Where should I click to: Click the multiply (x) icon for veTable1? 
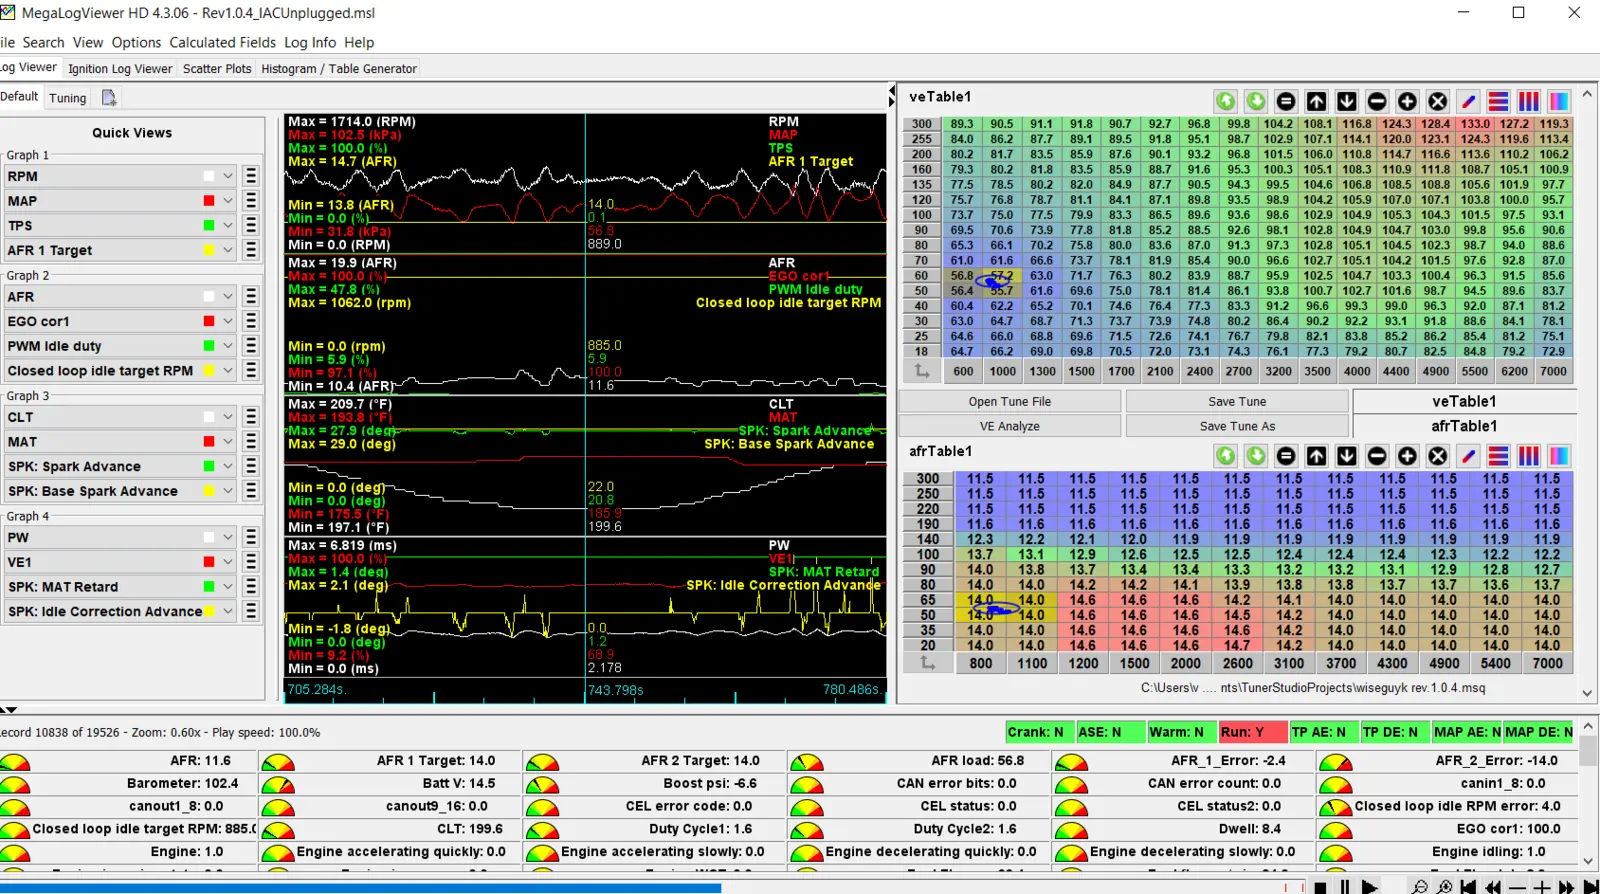click(1438, 101)
